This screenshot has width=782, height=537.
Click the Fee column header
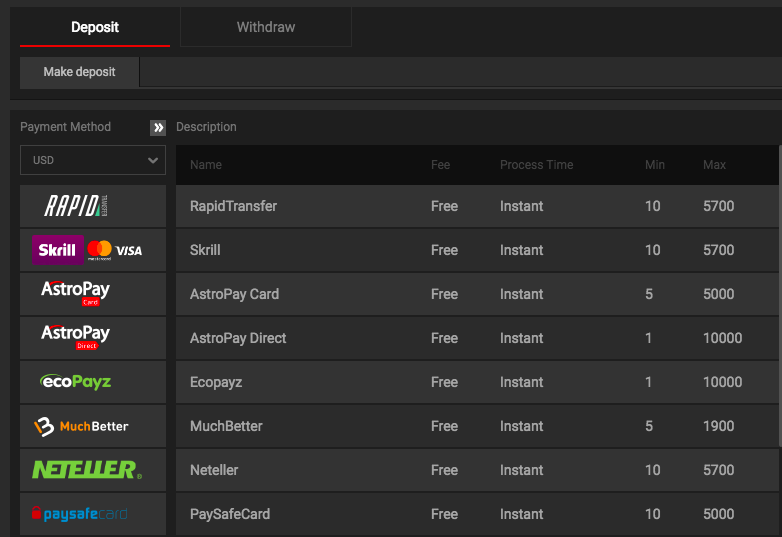tap(440, 165)
